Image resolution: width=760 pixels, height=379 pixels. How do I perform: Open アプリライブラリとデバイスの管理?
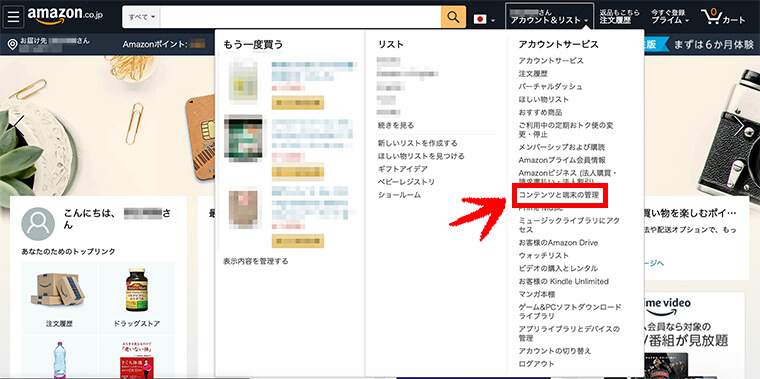[569, 333]
